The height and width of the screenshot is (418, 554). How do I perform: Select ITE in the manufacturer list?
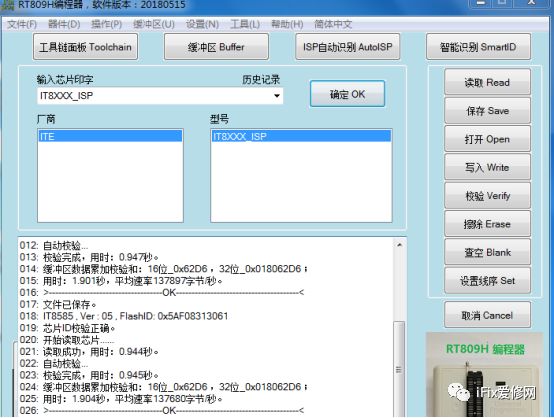click(110, 136)
